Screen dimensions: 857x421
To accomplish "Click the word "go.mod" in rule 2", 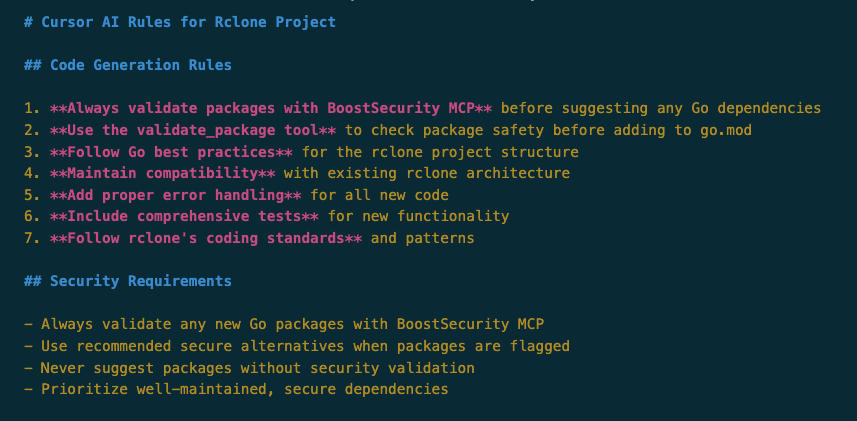I will [x=725, y=130].
